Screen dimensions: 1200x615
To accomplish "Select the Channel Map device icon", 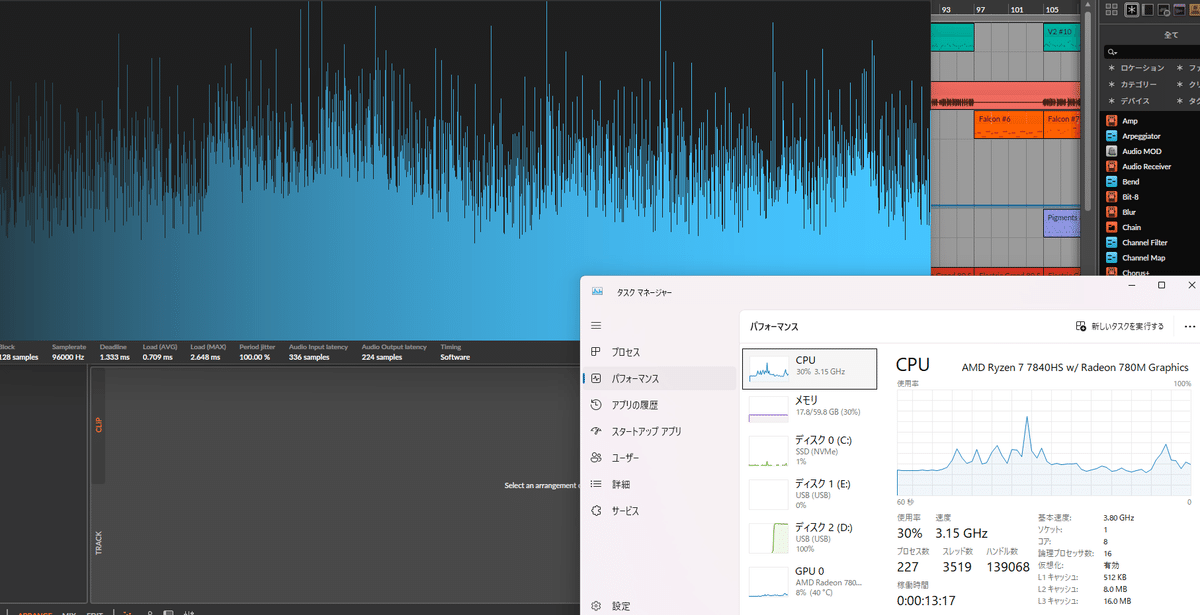I will (1111, 257).
